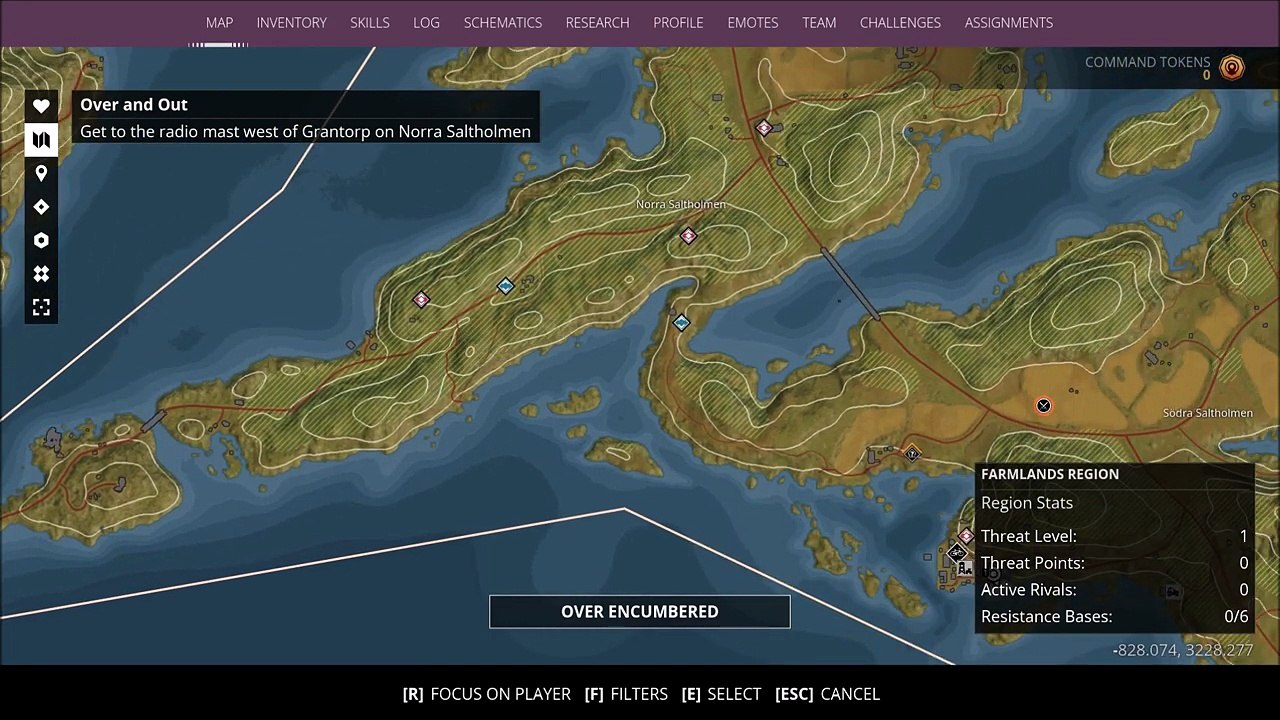Select the northernmost pink diamond map marker
1280x720 pixels.
point(764,128)
